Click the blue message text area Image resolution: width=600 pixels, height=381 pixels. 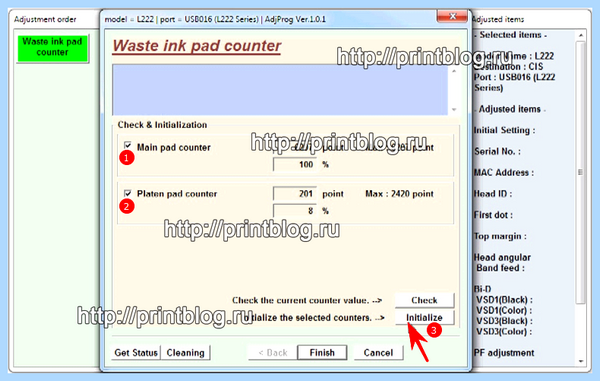pos(280,90)
